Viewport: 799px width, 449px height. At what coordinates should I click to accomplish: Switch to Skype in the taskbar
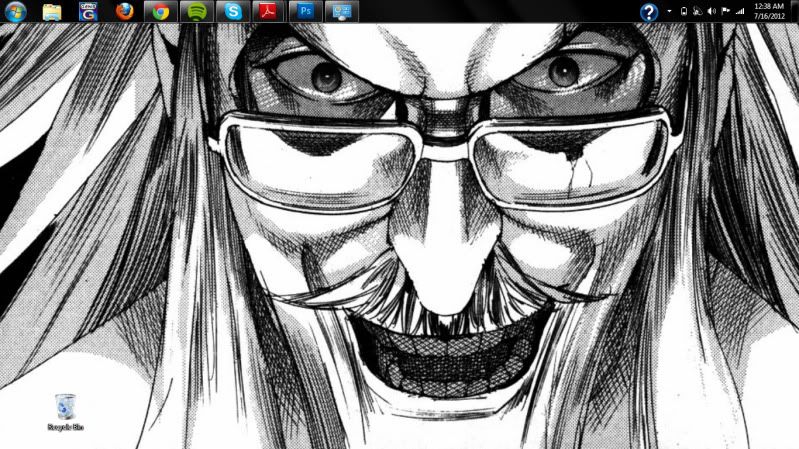coord(233,11)
